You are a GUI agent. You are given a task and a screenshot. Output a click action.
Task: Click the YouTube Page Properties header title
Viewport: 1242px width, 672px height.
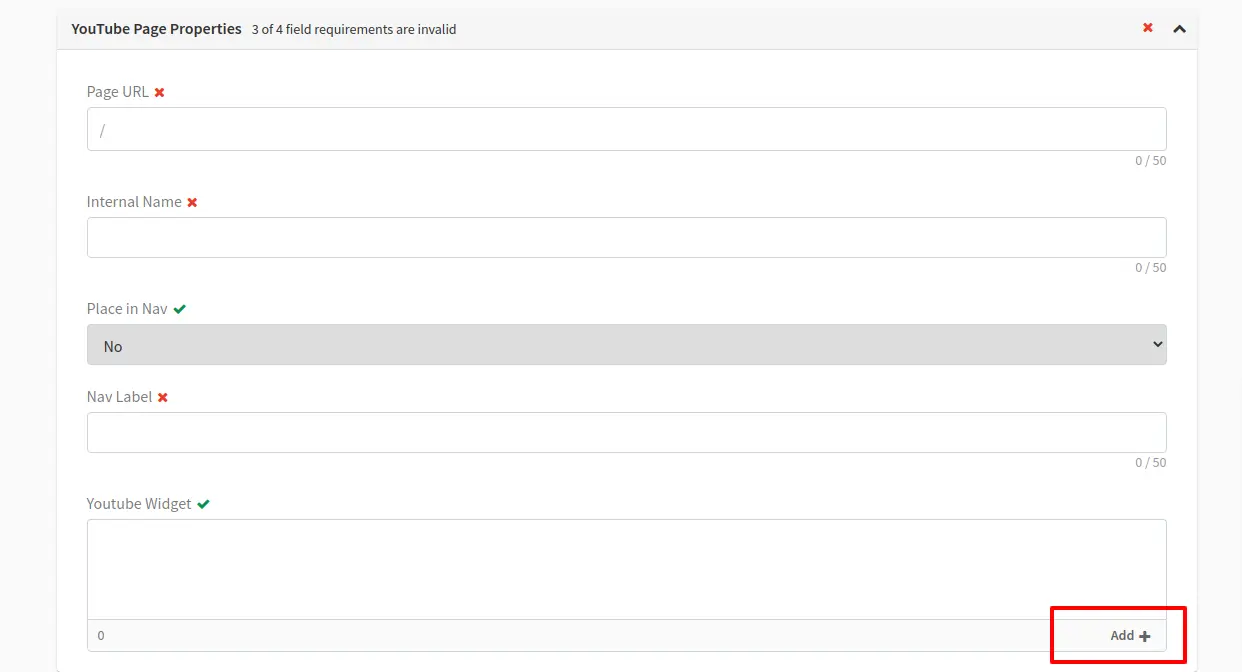(156, 29)
